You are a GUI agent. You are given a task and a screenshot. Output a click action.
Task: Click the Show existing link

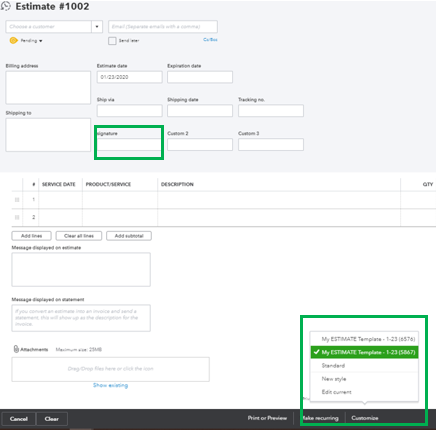pyautogui.click(x=110, y=385)
